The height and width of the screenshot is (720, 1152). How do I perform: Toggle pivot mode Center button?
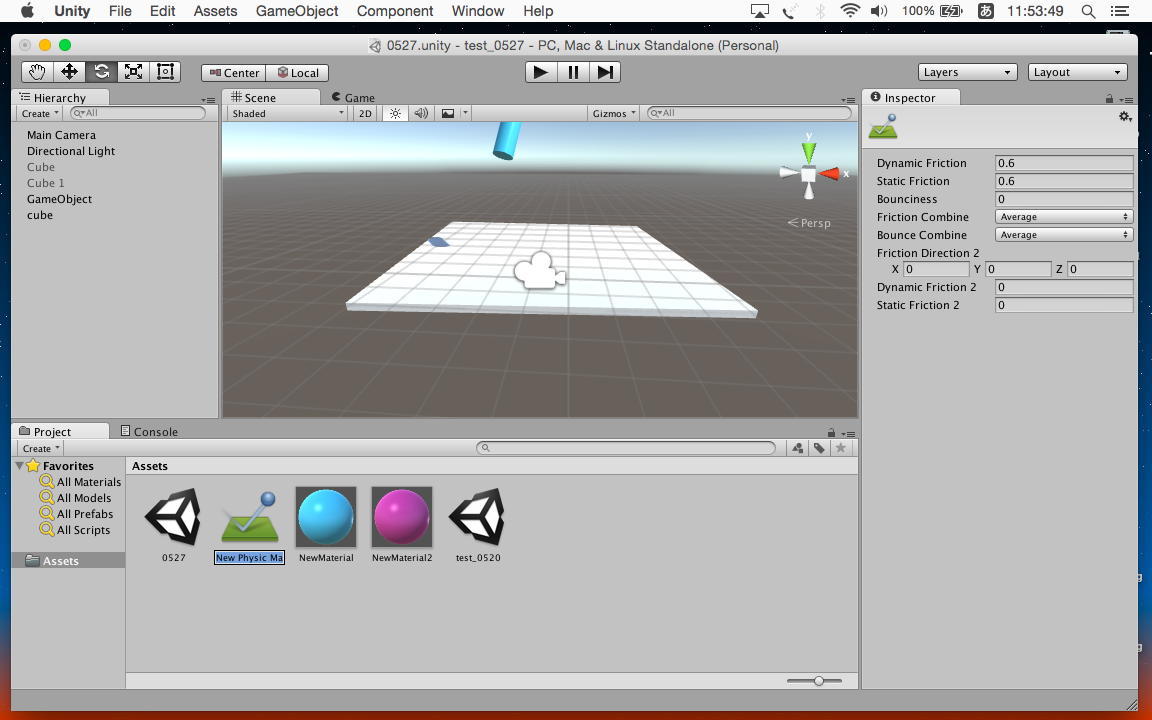pyautogui.click(x=234, y=73)
